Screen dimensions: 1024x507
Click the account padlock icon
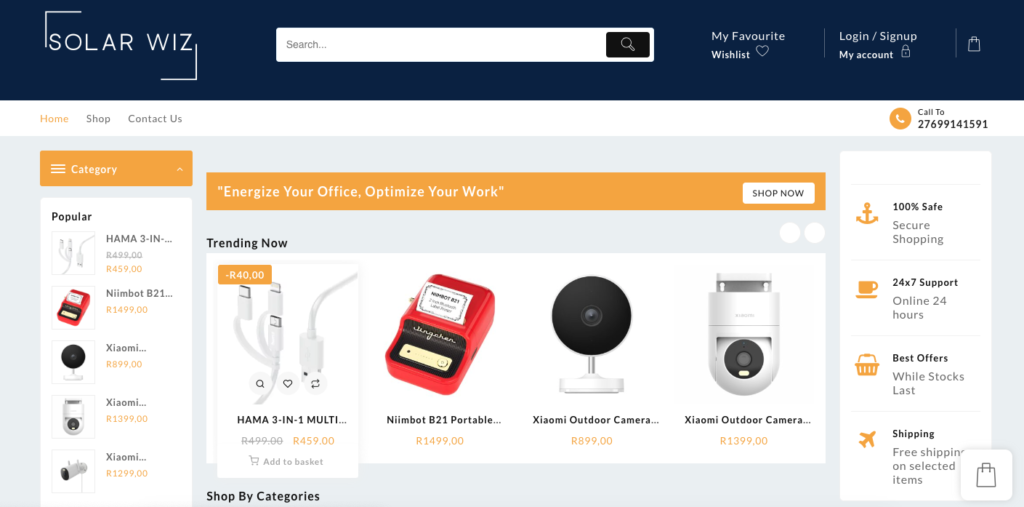pyautogui.click(x=906, y=52)
